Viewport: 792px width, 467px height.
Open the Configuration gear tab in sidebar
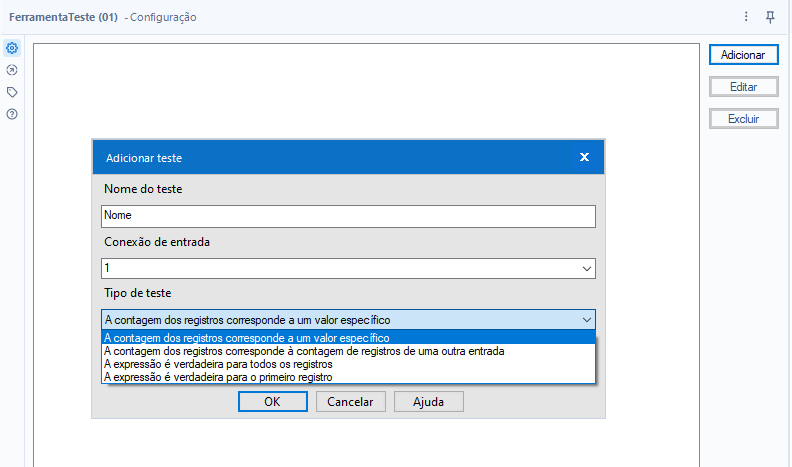point(12,48)
